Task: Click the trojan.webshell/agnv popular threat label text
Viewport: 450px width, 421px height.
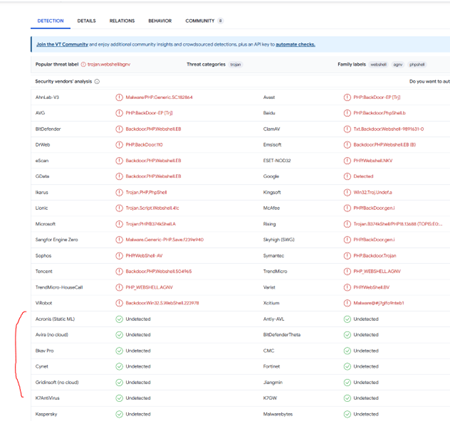Action: coord(109,64)
